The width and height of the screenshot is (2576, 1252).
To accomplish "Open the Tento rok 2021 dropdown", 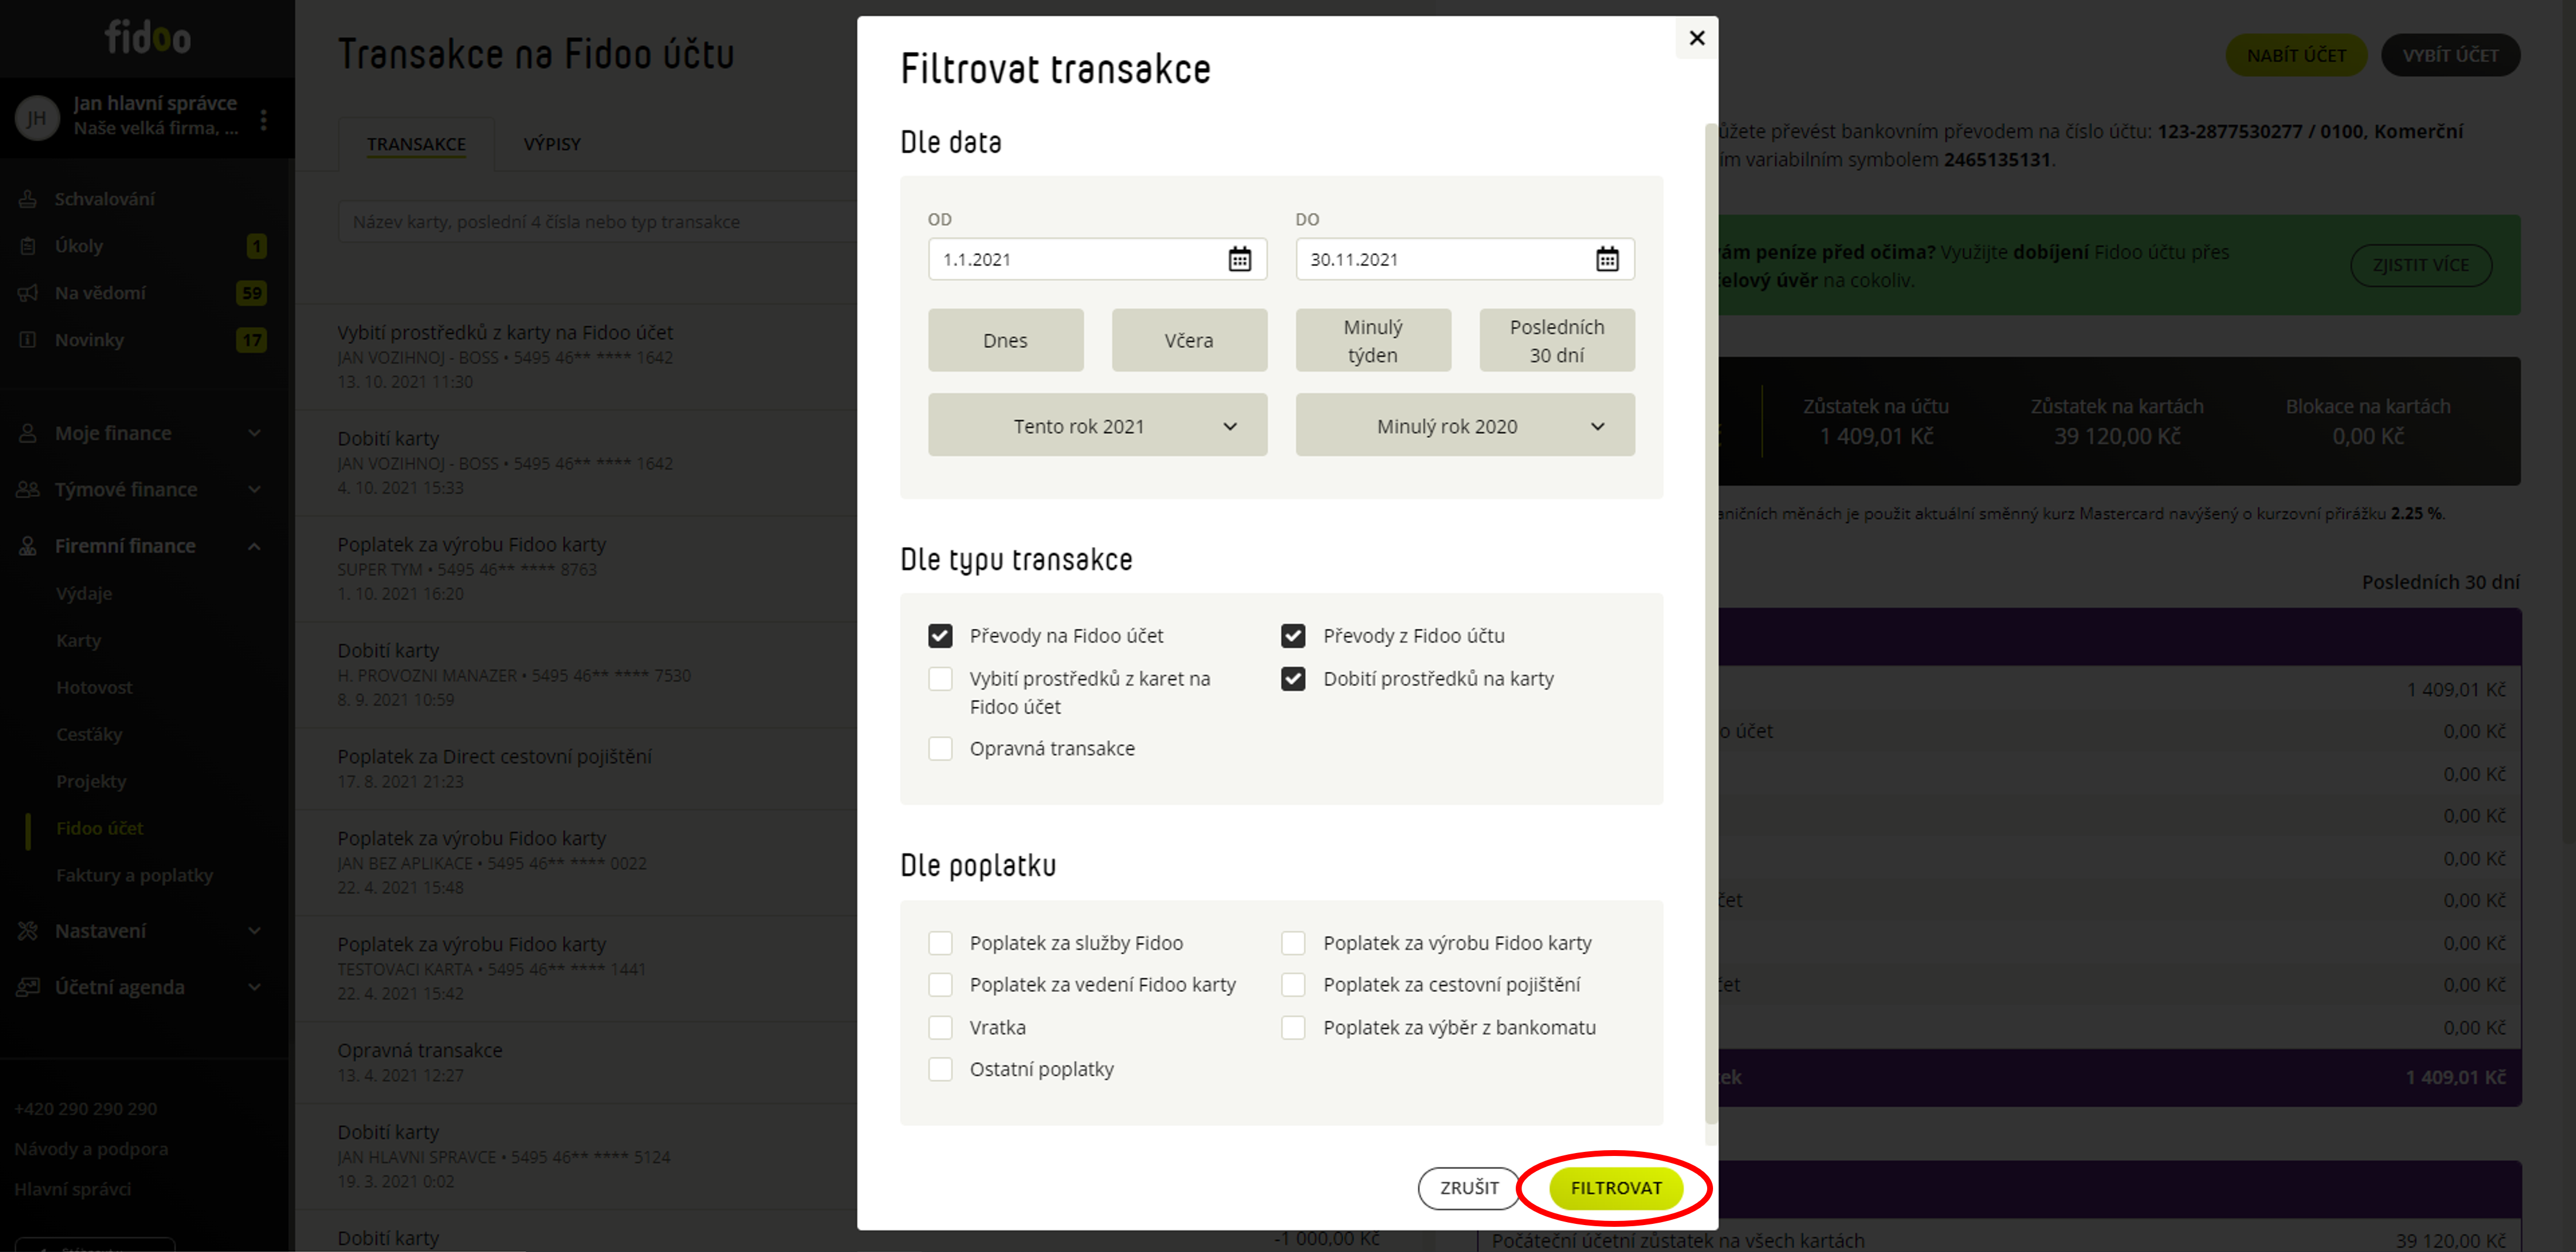I will [1097, 426].
